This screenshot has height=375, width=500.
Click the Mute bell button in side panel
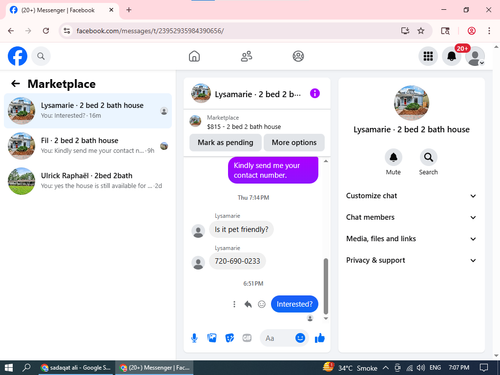(393, 157)
